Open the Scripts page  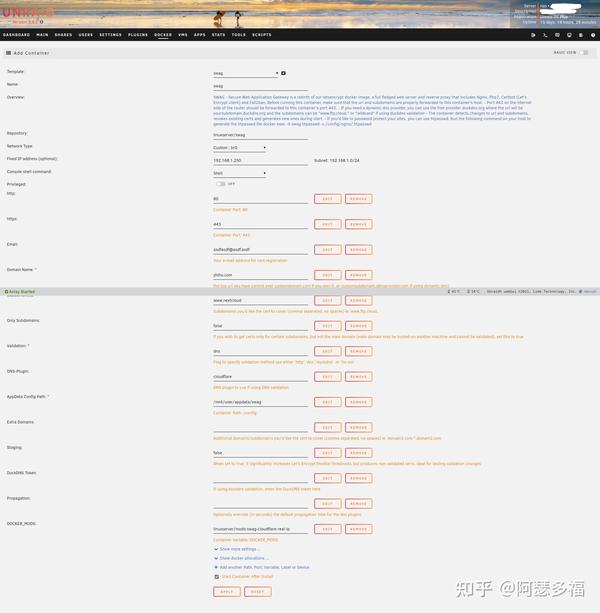(262, 35)
